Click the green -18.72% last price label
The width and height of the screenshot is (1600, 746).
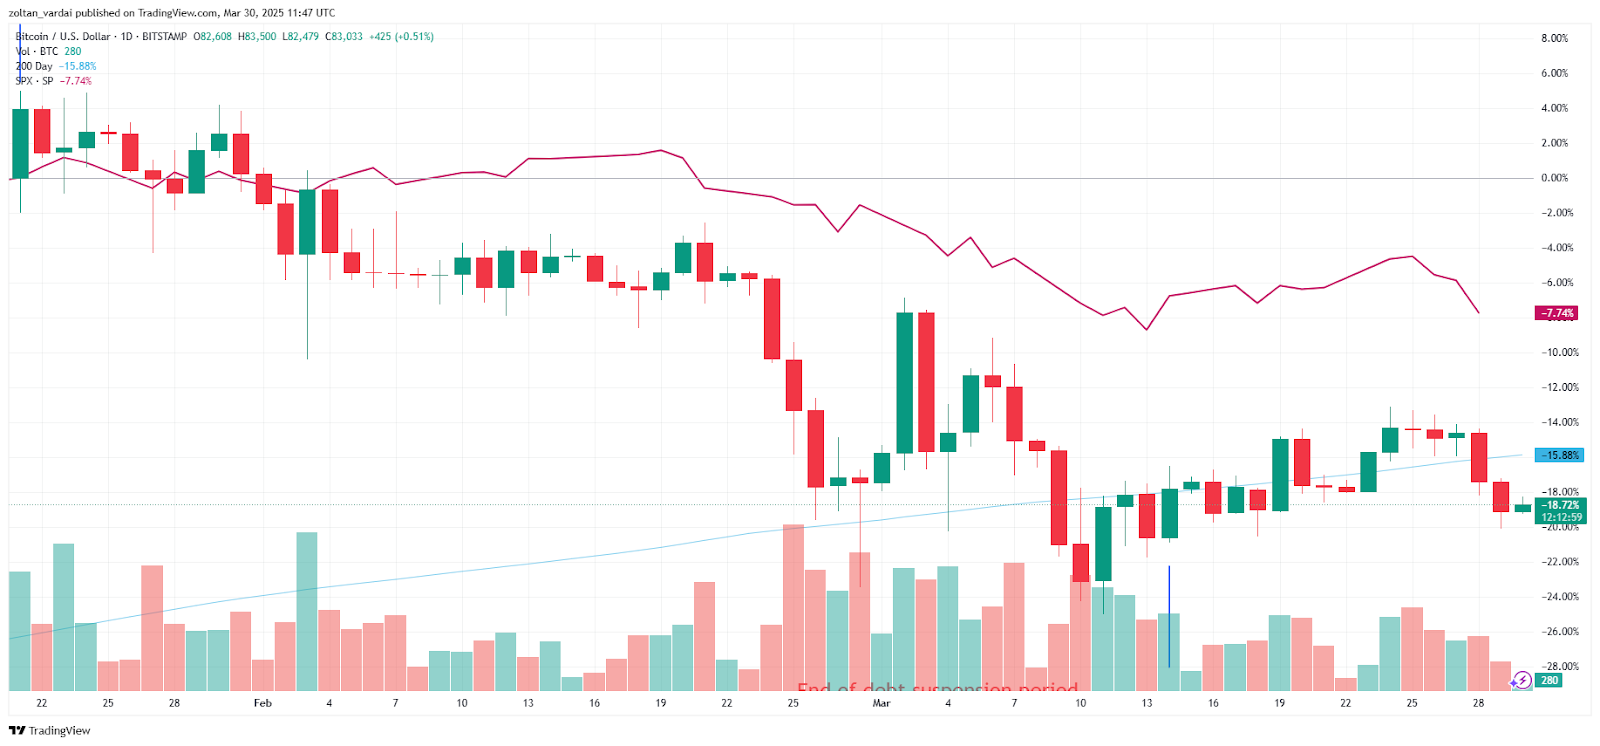click(1561, 505)
